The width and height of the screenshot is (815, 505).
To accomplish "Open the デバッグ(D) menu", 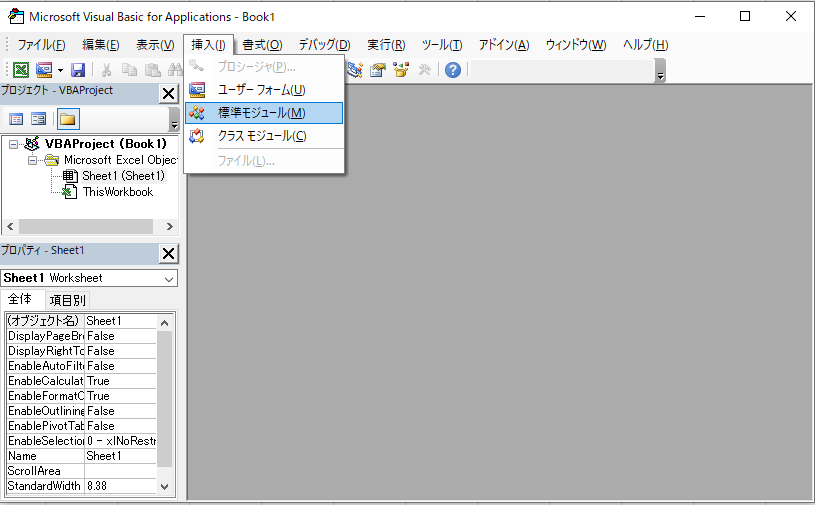I will (x=325, y=45).
